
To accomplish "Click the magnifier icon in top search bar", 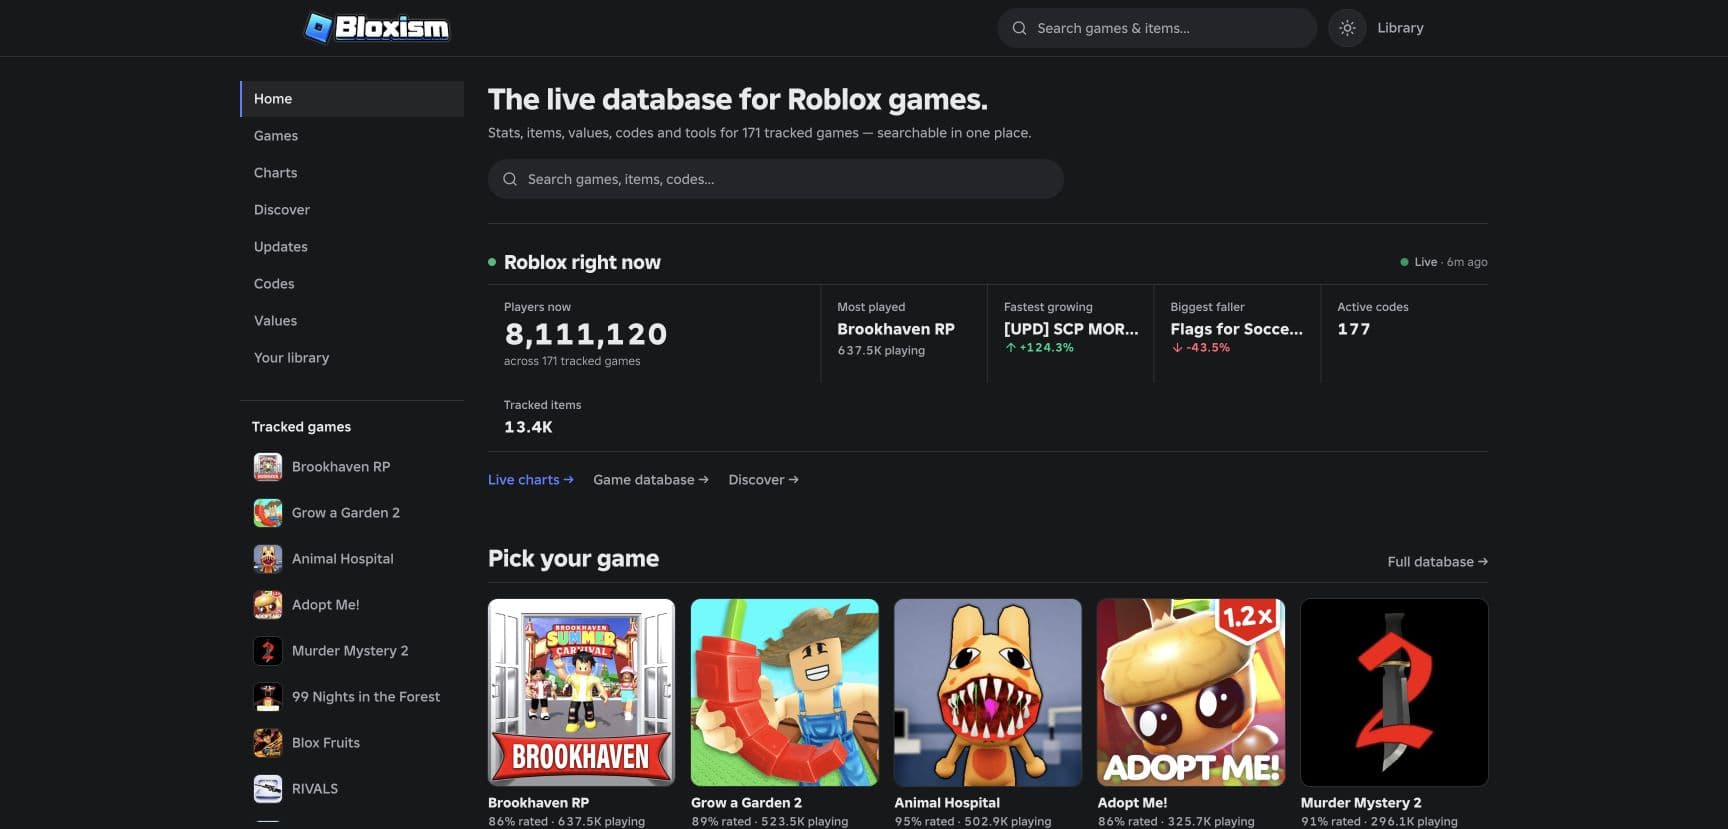I will pos(1019,28).
